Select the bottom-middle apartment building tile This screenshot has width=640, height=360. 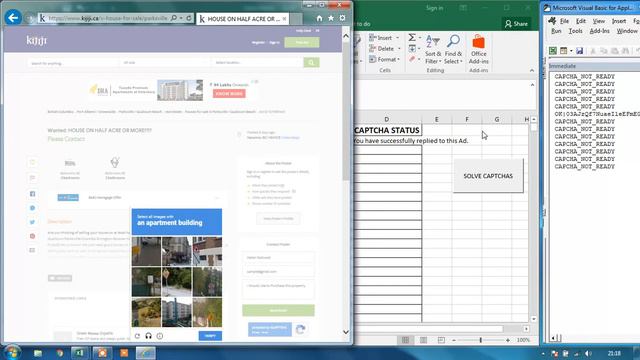tap(177, 312)
